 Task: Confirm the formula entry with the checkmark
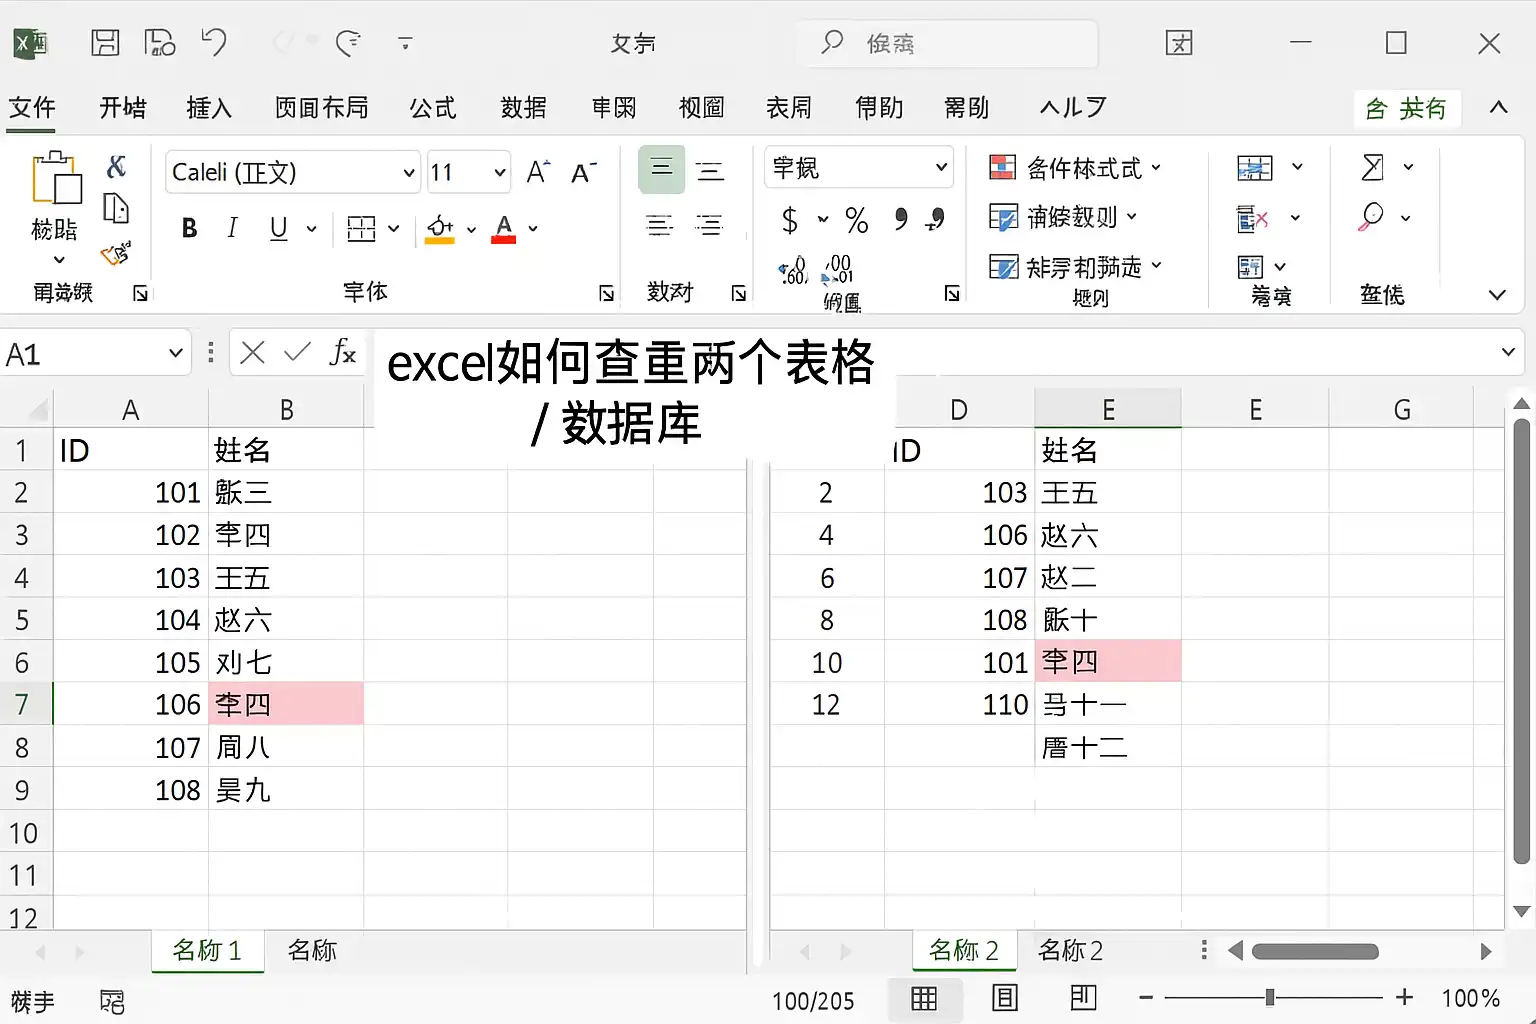coord(297,352)
